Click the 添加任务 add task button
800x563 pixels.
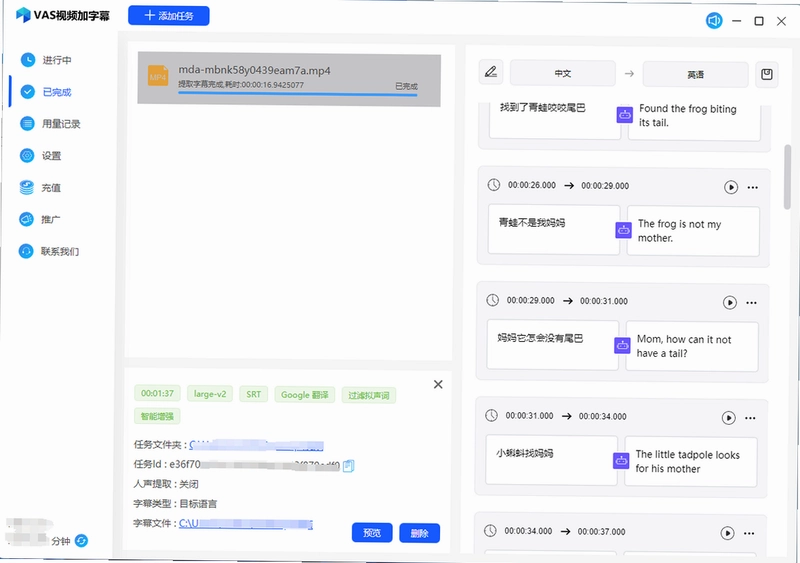tap(168, 15)
